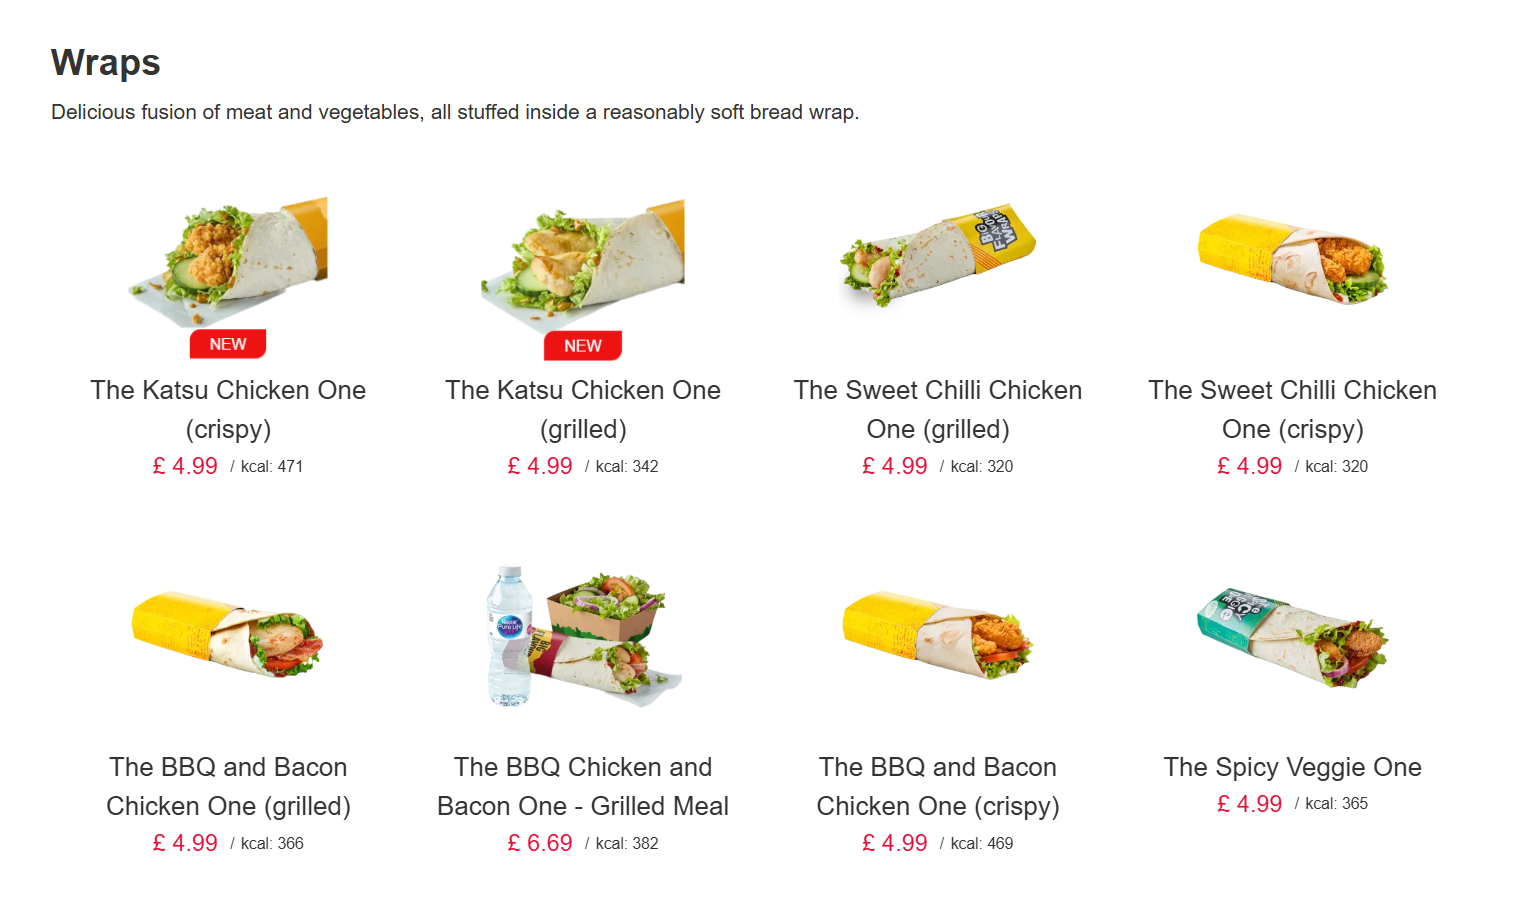Open "The Spicy Veggie One" title link
This screenshot has height=904, width=1538.
[x=1292, y=767]
